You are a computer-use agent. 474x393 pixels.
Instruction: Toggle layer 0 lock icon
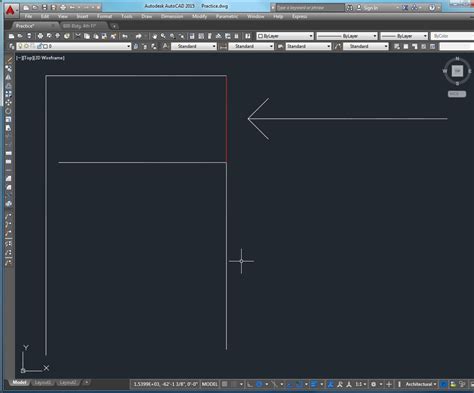tap(39, 46)
